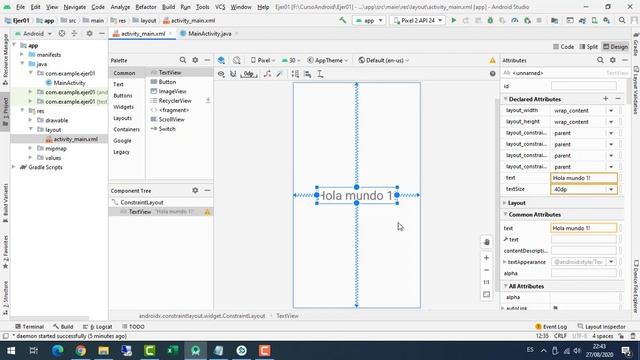Click the Align icon in design toolbar
The height and width of the screenshot is (360, 640).
tap(308, 74)
